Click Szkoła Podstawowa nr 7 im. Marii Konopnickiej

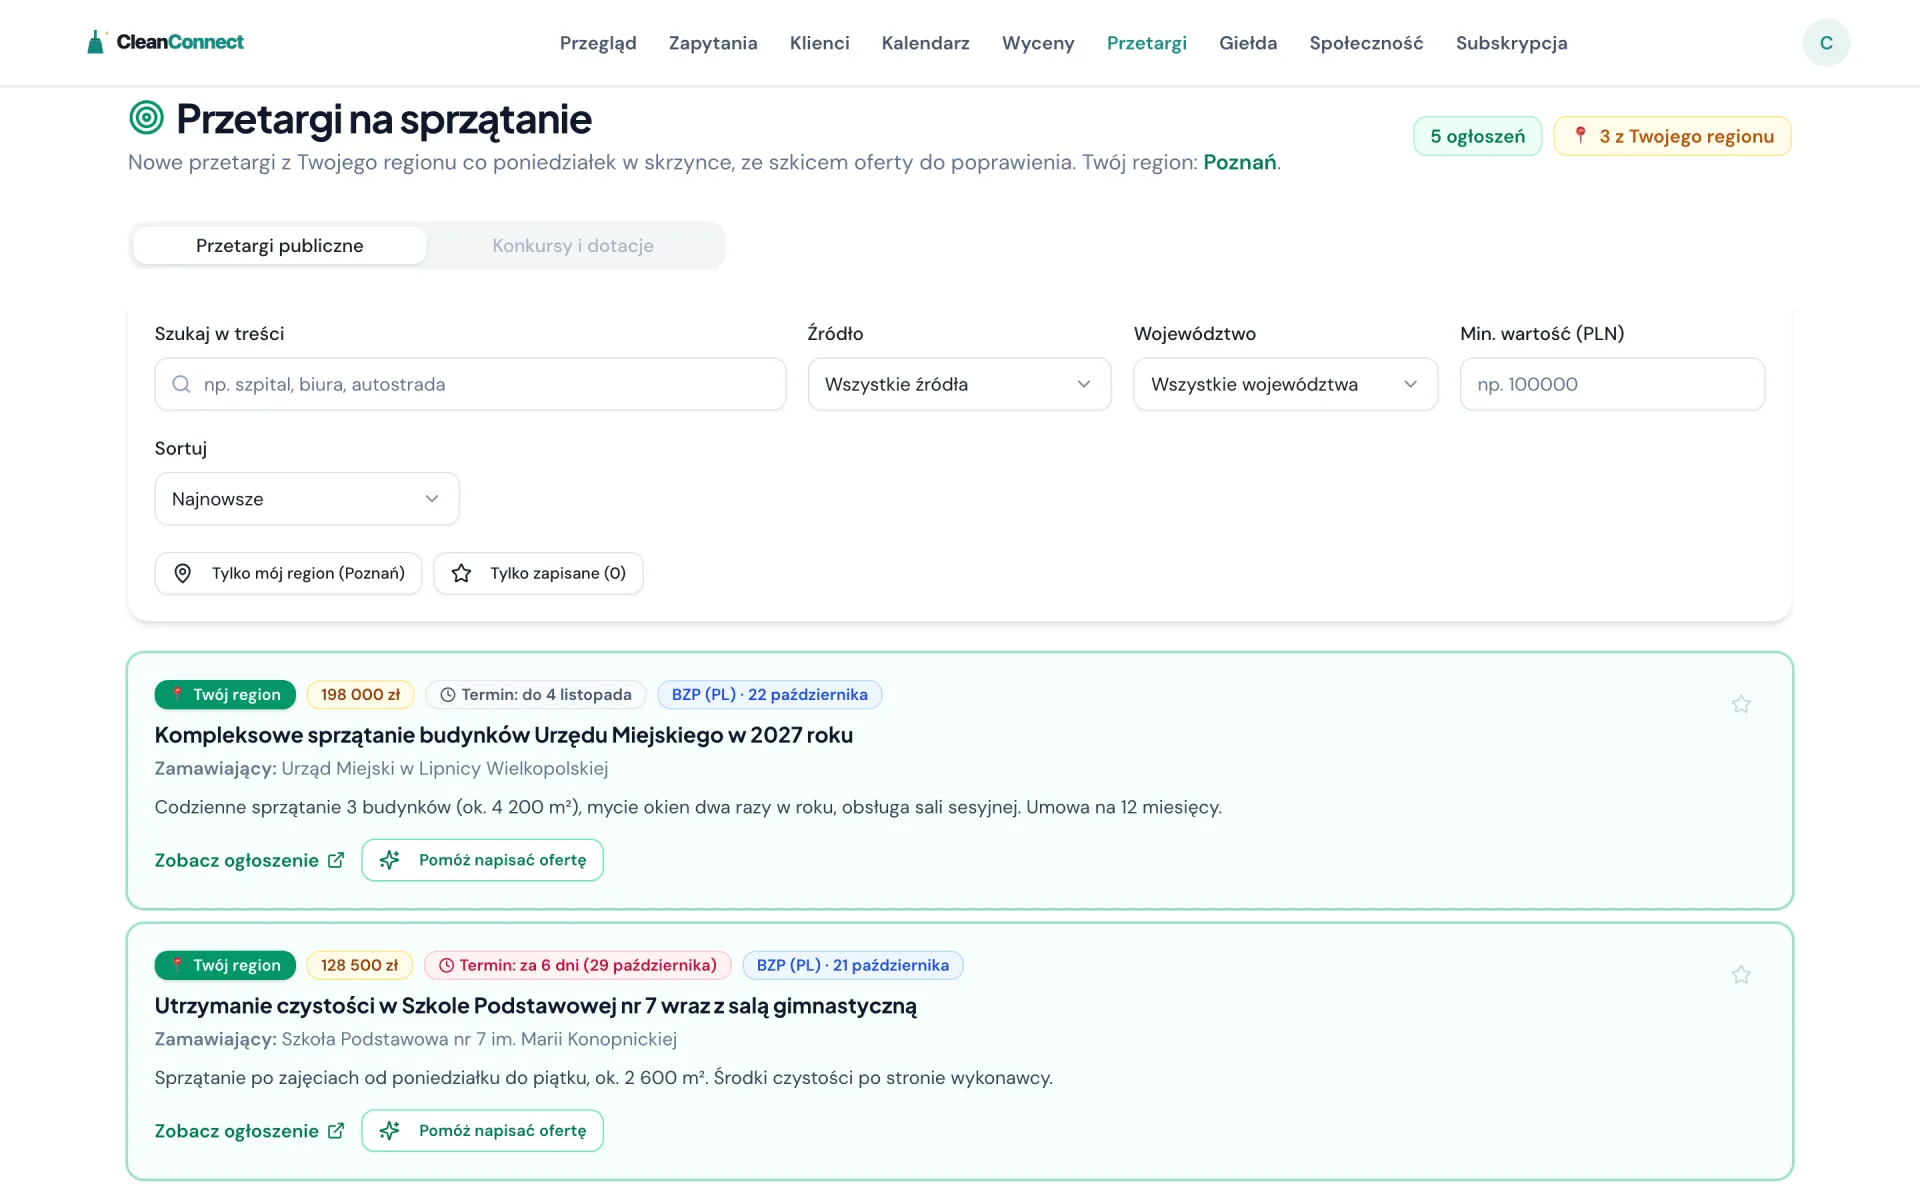[479, 1039]
